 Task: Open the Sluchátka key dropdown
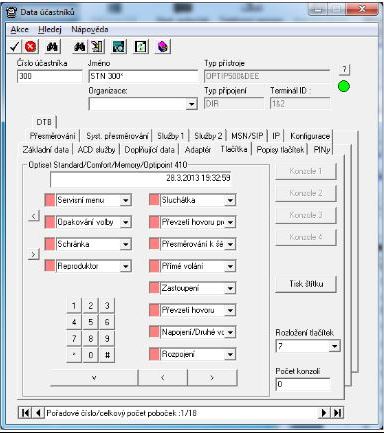230,200
